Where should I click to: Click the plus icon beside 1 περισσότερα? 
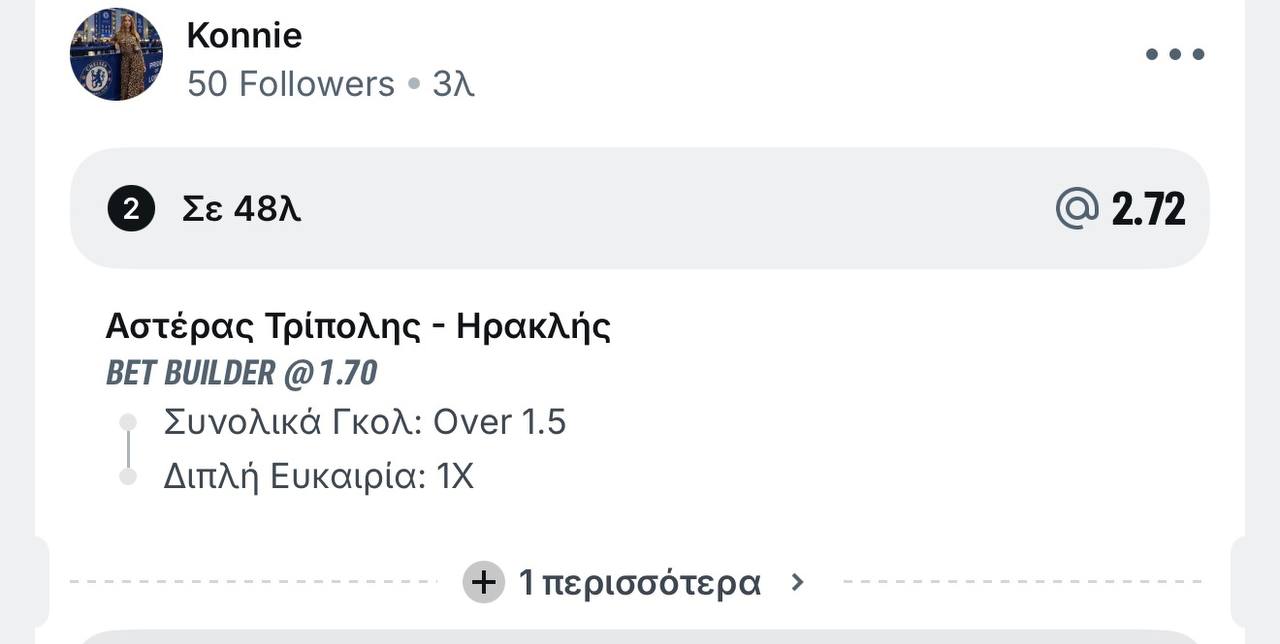pyautogui.click(x=484, y=582)
